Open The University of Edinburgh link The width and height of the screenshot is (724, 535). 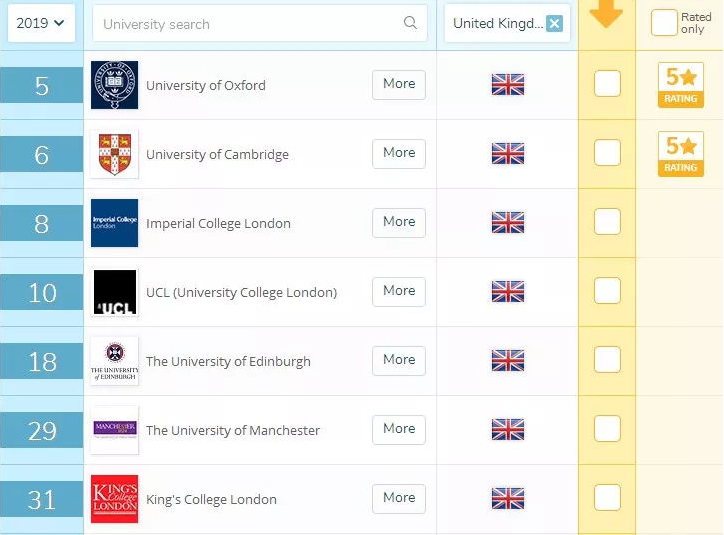pos(228,361)
